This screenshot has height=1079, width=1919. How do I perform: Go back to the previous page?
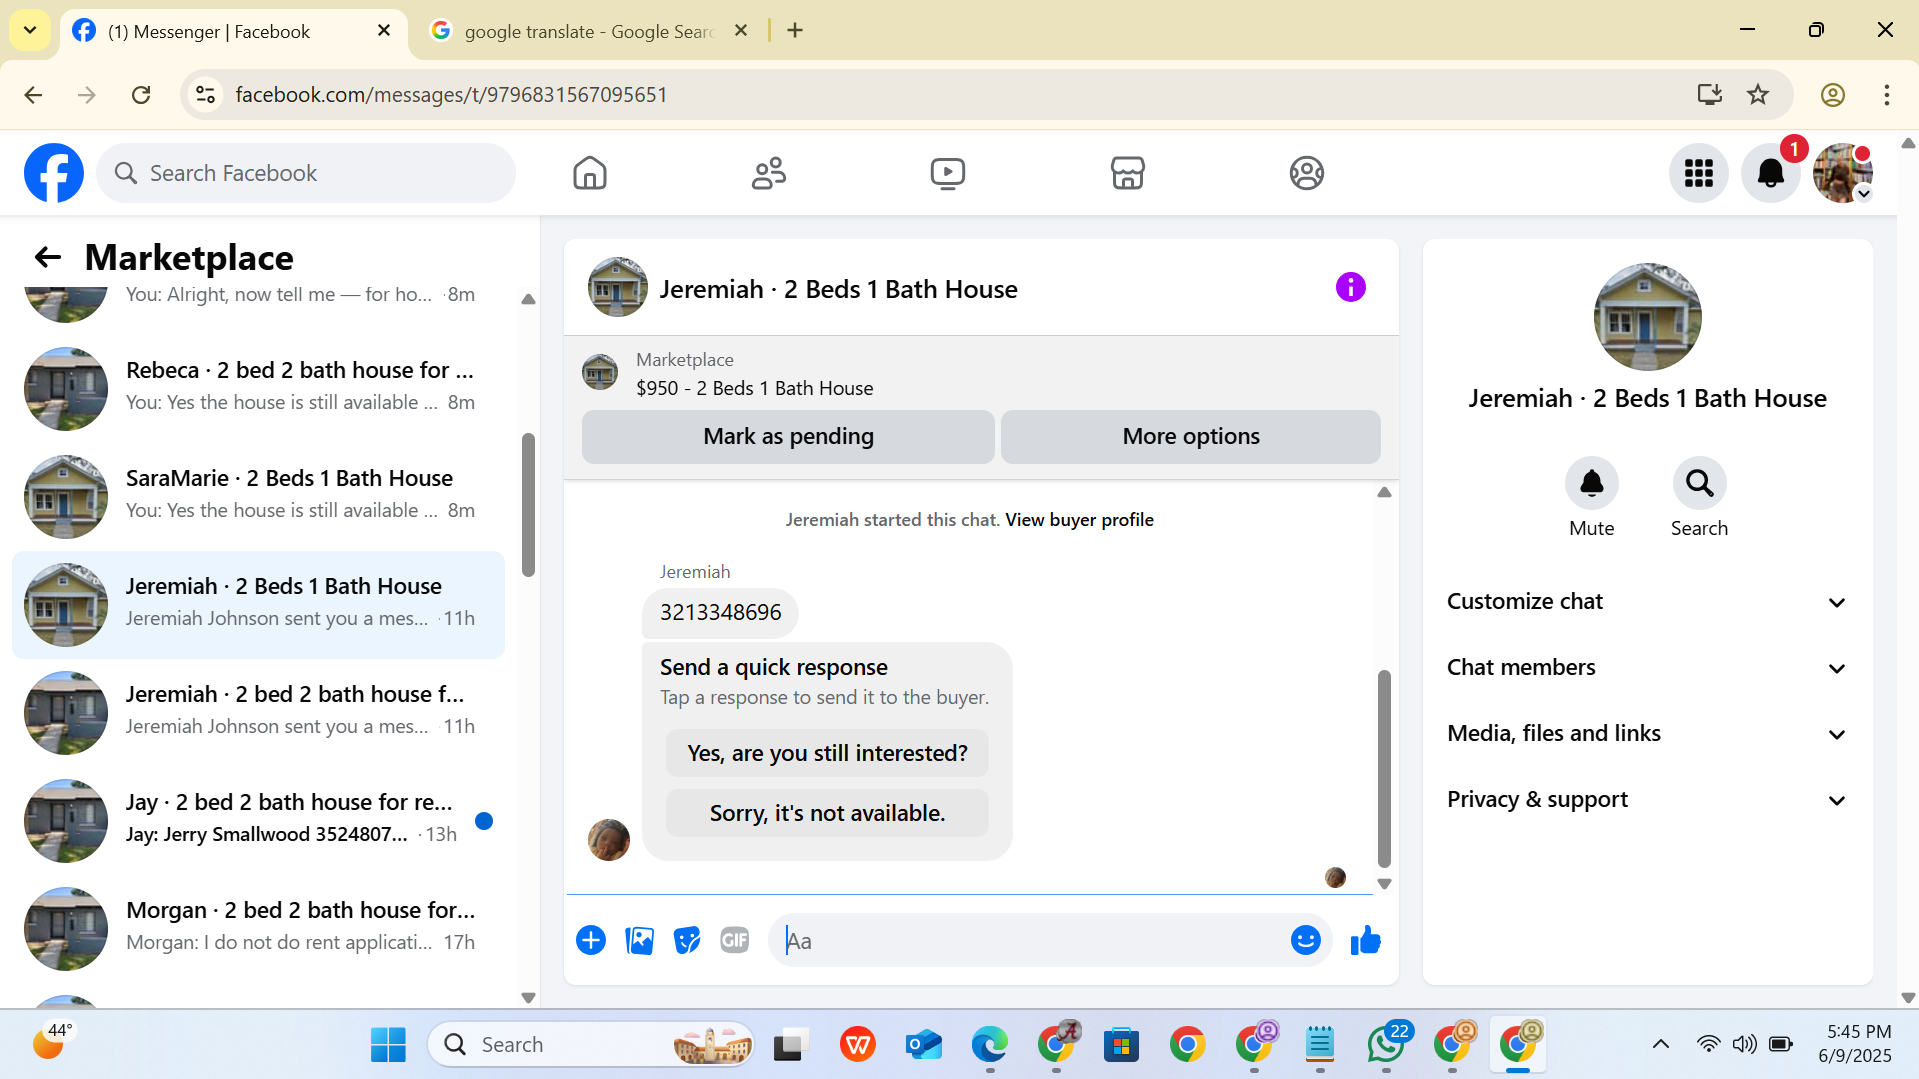coord(33,95)
